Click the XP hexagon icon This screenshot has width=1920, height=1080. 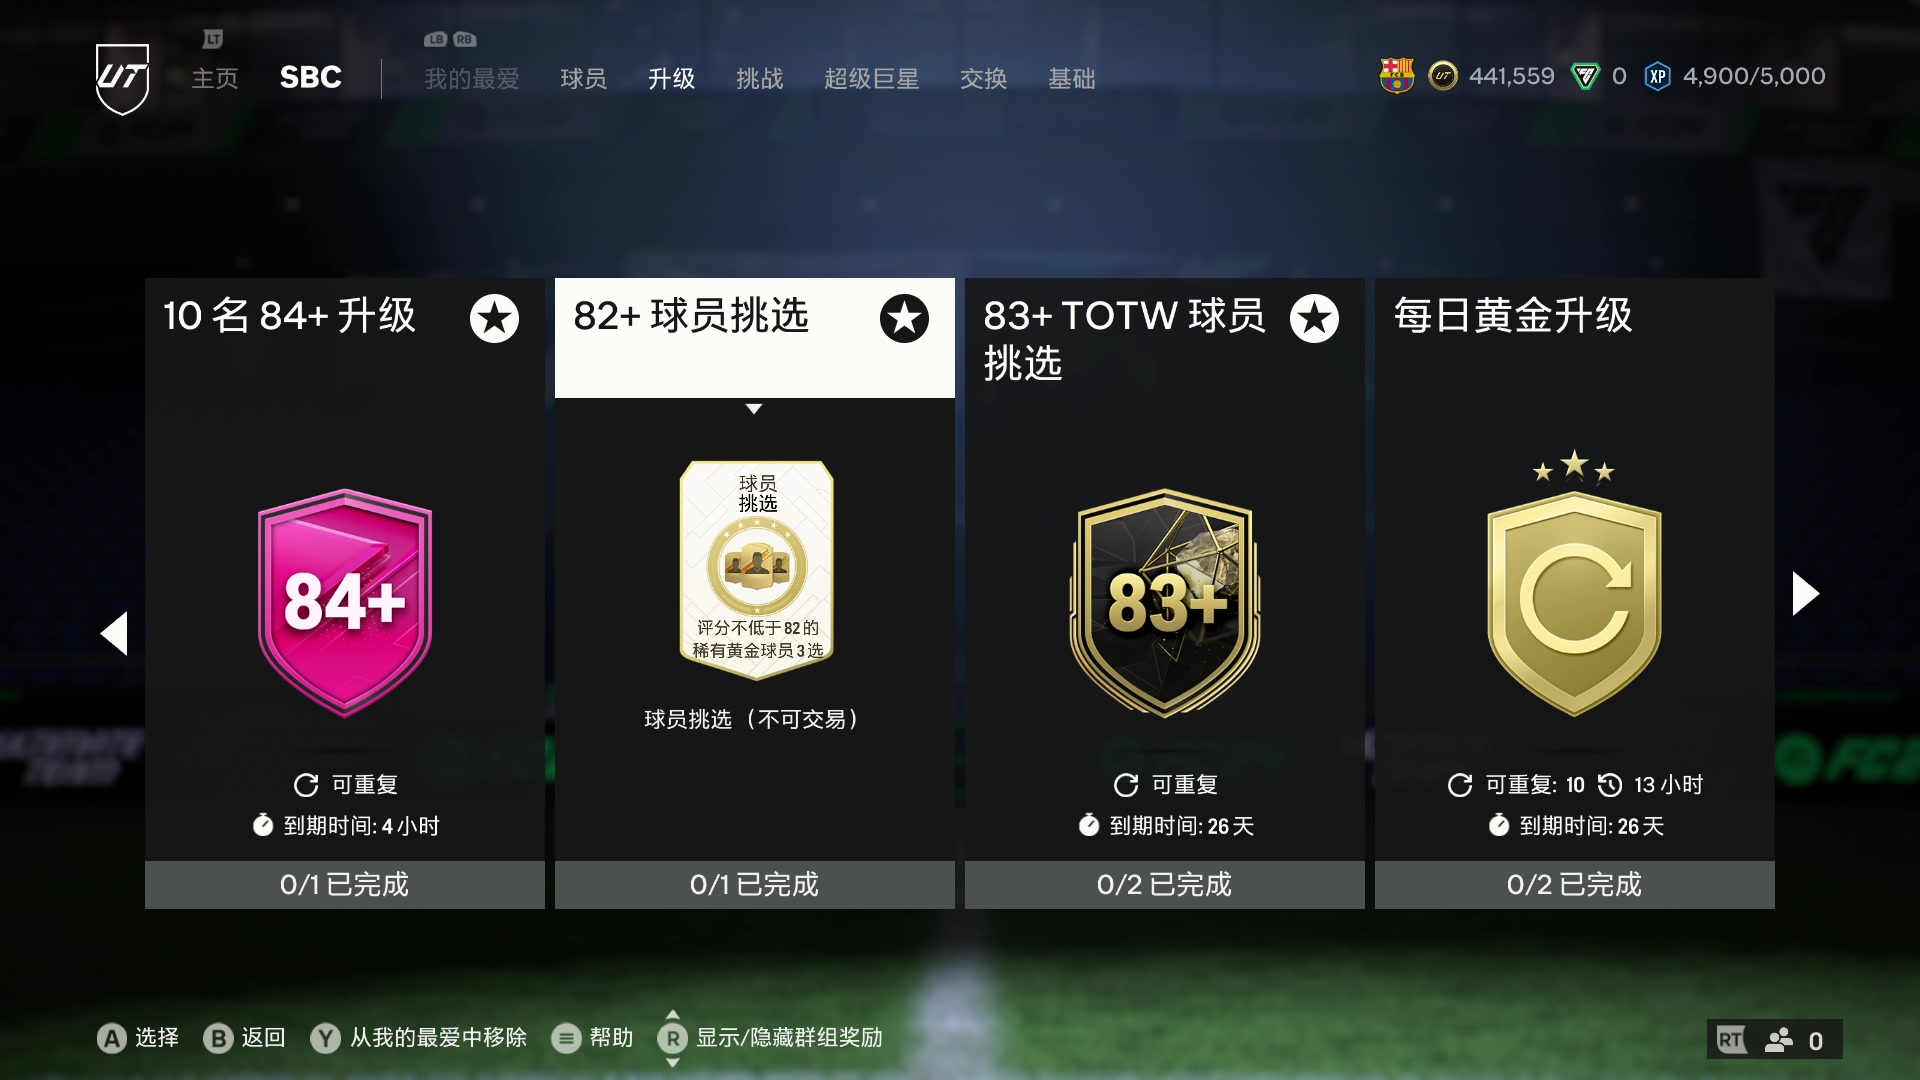point(1657,76)
